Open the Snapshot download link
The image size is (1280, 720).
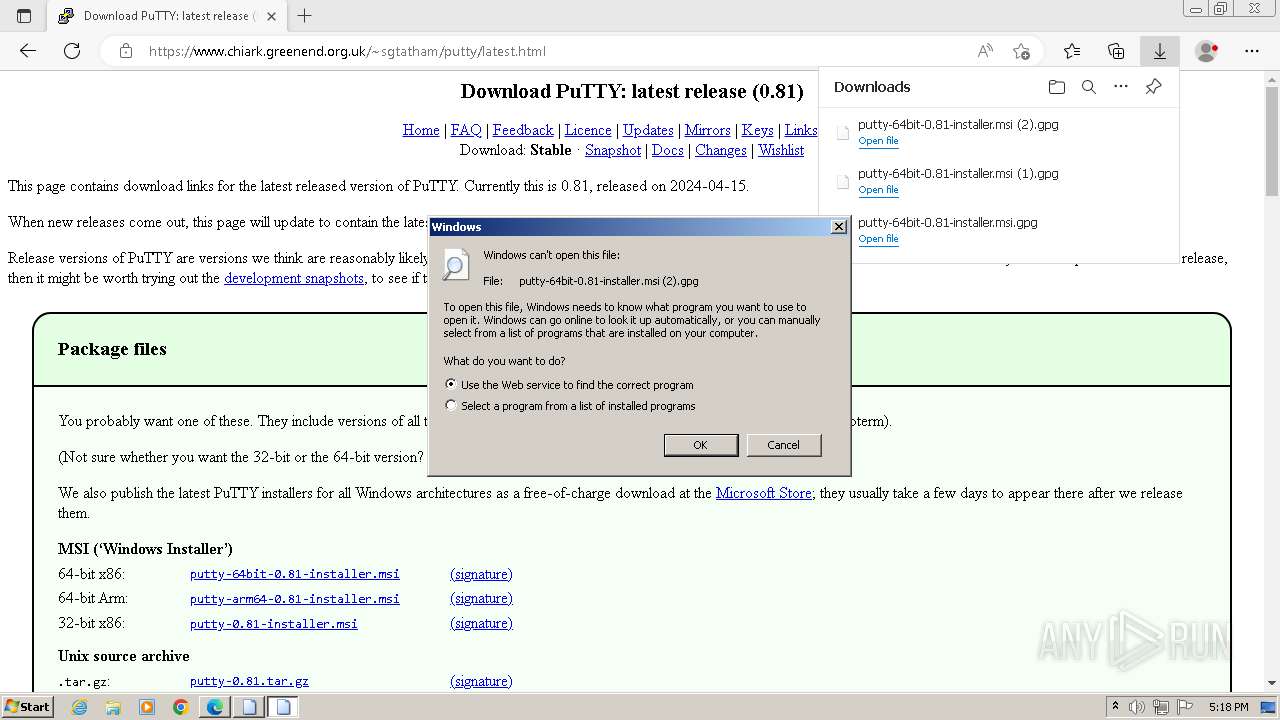point(613,150)
